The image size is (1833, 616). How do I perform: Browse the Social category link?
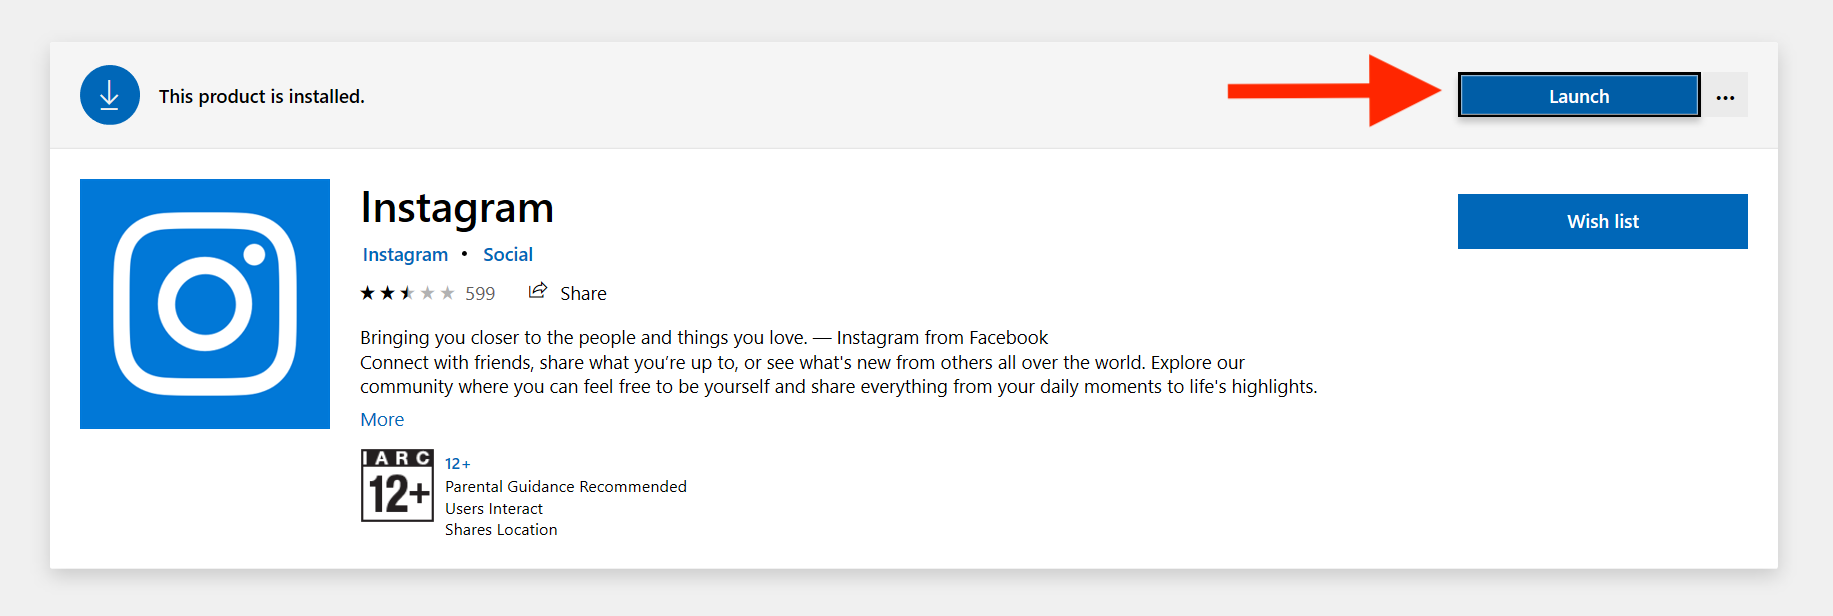coord(508,255)
